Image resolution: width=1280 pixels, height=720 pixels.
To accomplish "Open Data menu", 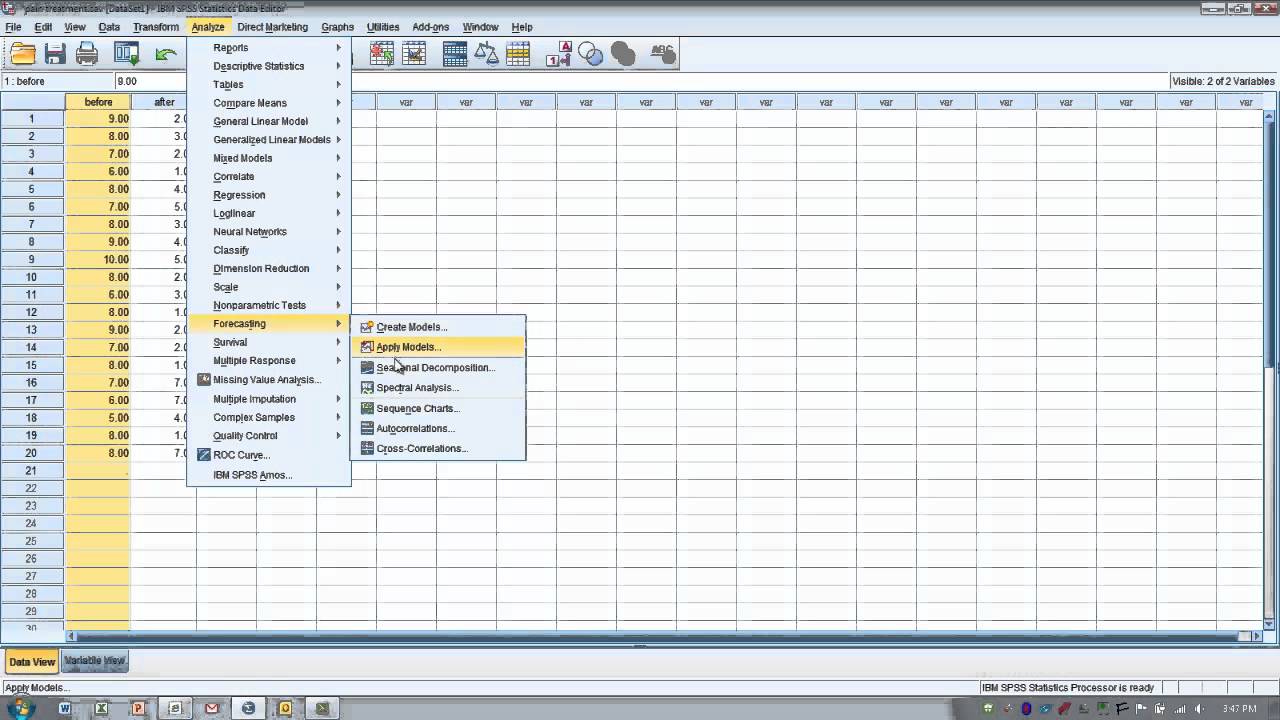I will tap(109, 27).
